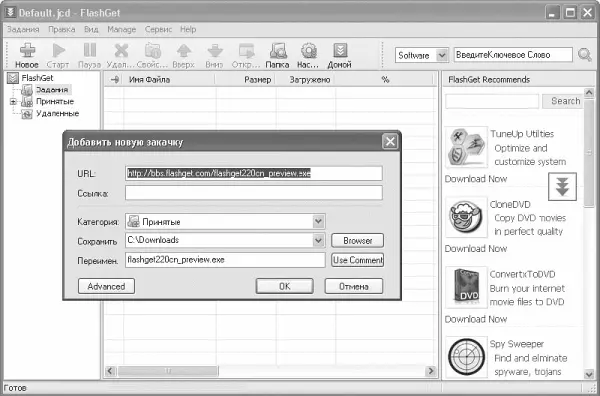Select the Удаленные tree item
The height and width of the screenshot is (396, 600).
(x=57, y=114)
